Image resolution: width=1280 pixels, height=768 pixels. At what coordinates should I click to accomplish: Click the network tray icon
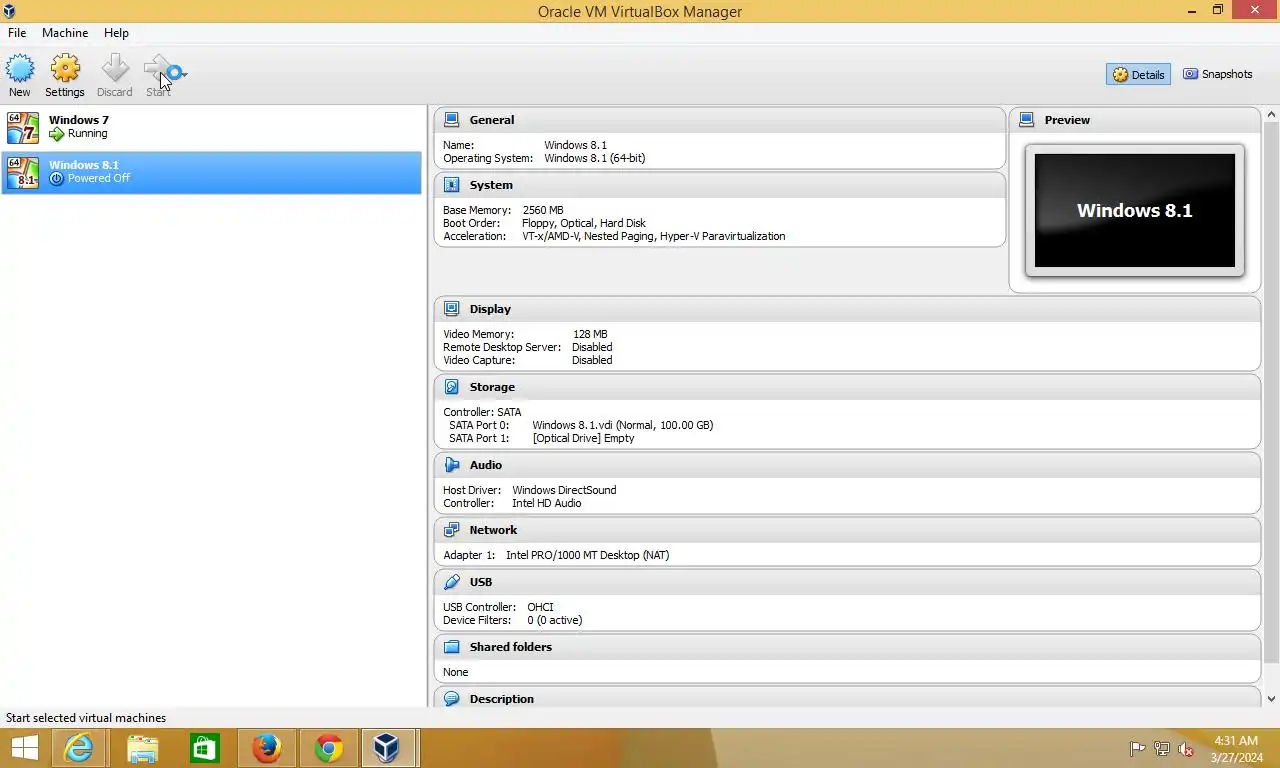click(x=1162, y=749)
